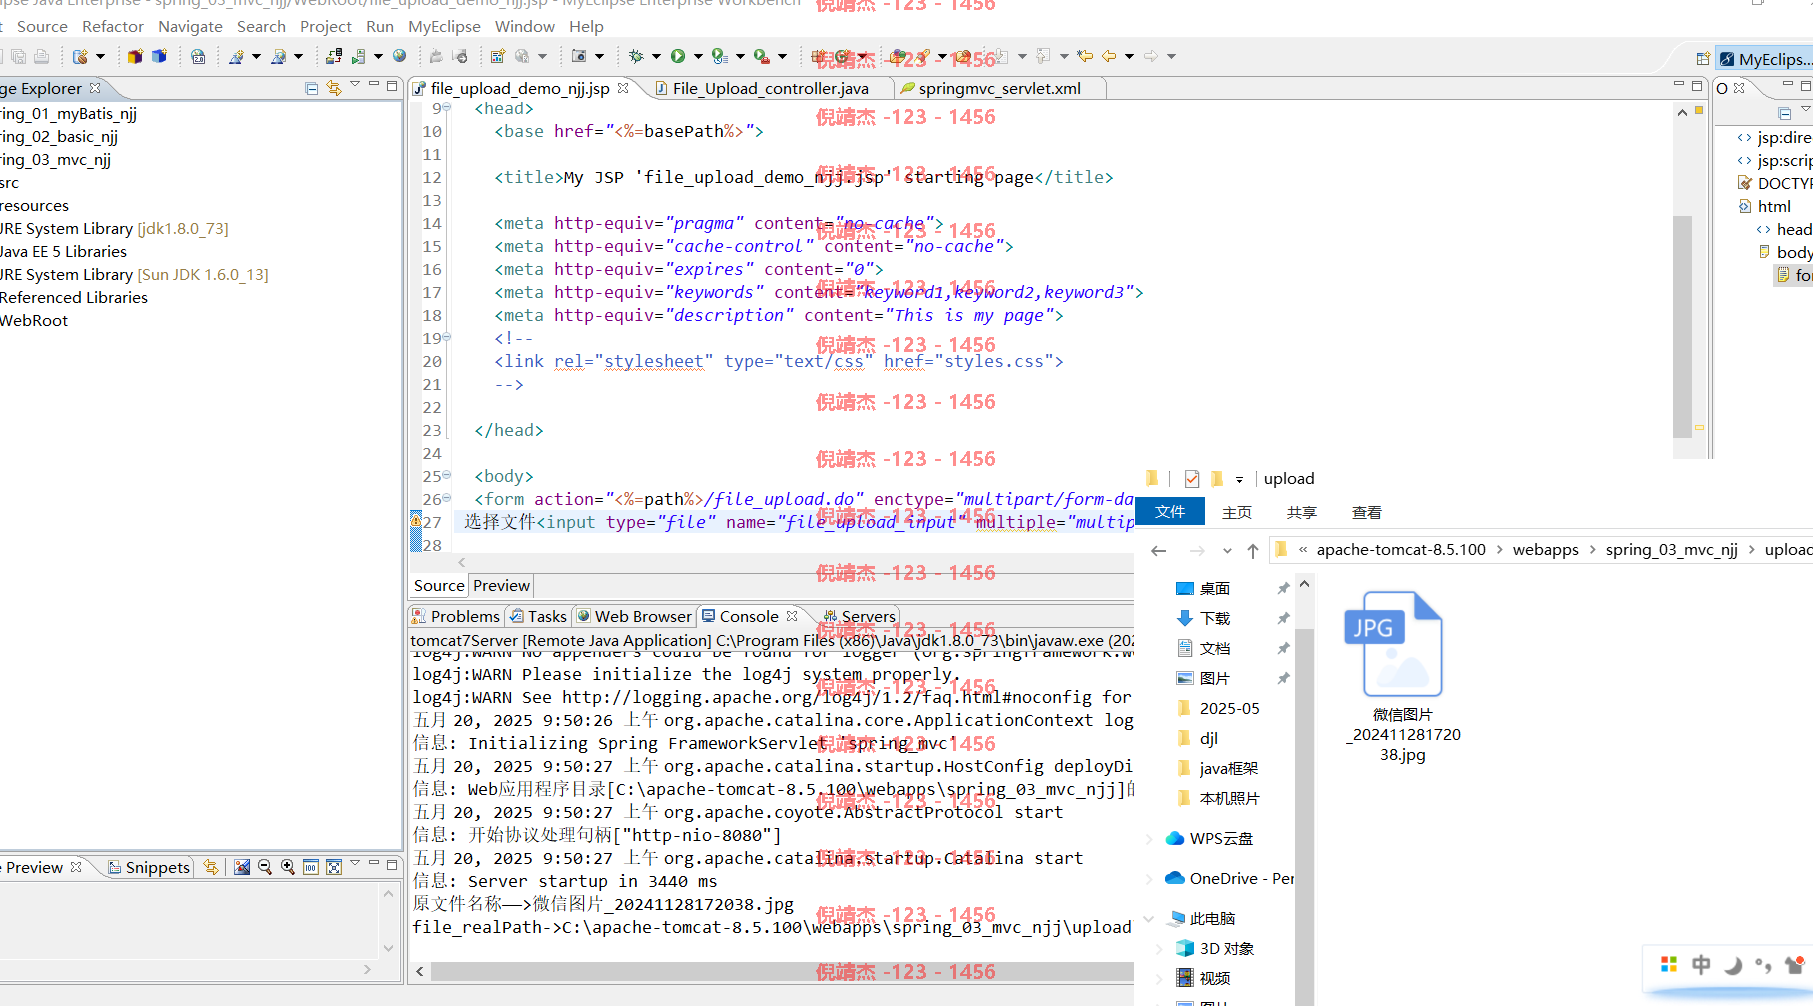The width and height of the screenshot is (1813, 1006).
Task: Click apache-tomcat-8.5.100 in breadcrumb
Action: tap(1401, 549)
